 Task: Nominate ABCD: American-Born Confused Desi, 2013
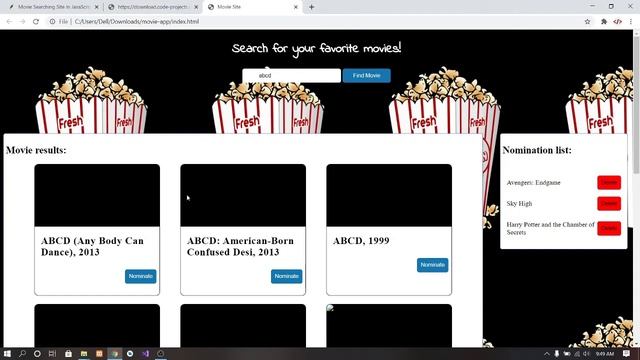point(287,276)
